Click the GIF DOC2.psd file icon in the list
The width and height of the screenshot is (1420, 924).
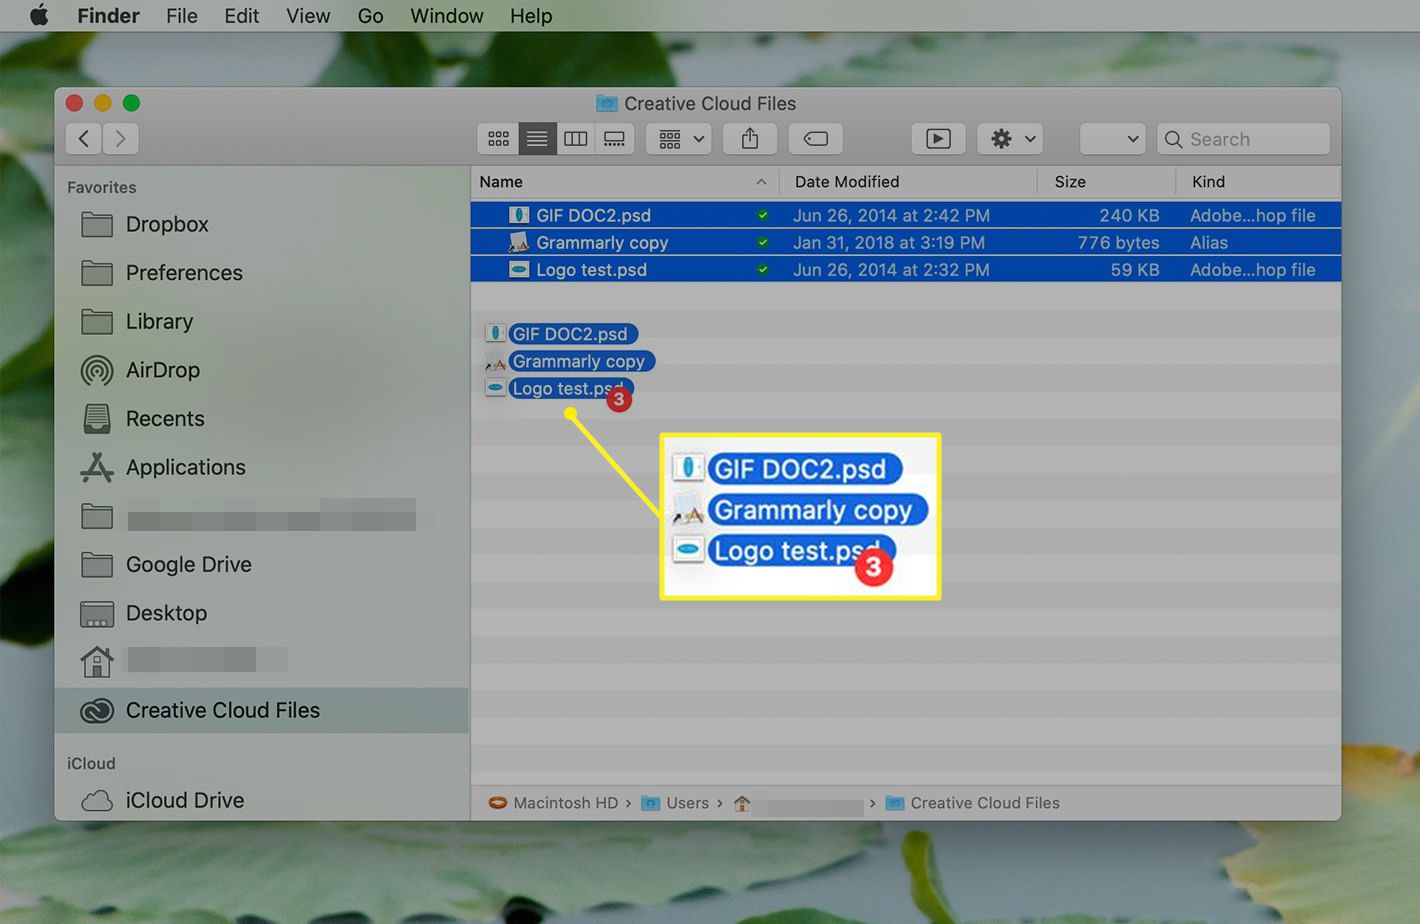click(x=518, y=215)
